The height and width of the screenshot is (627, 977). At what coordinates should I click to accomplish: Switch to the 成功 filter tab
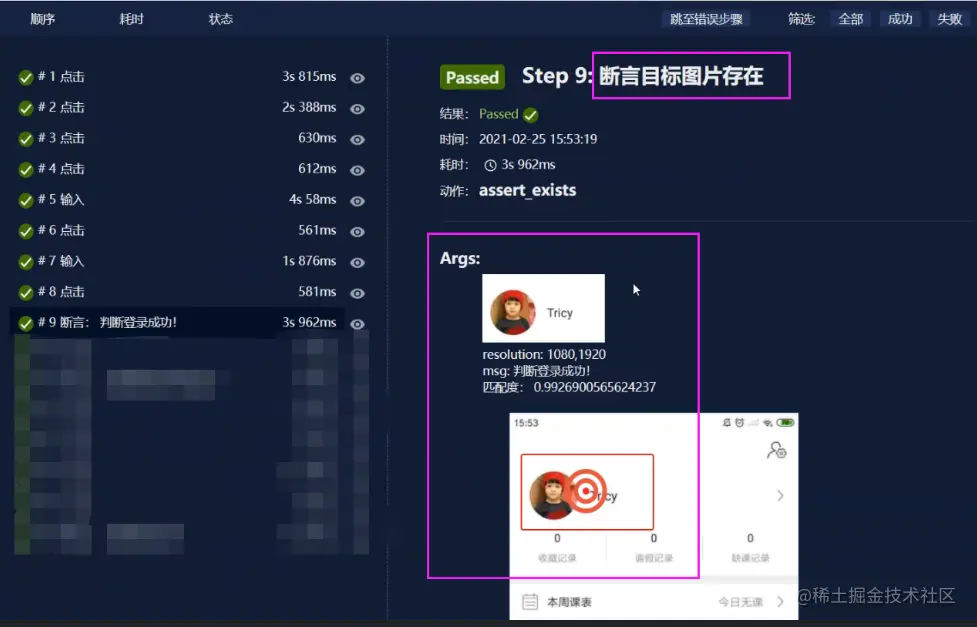(899, 18)
